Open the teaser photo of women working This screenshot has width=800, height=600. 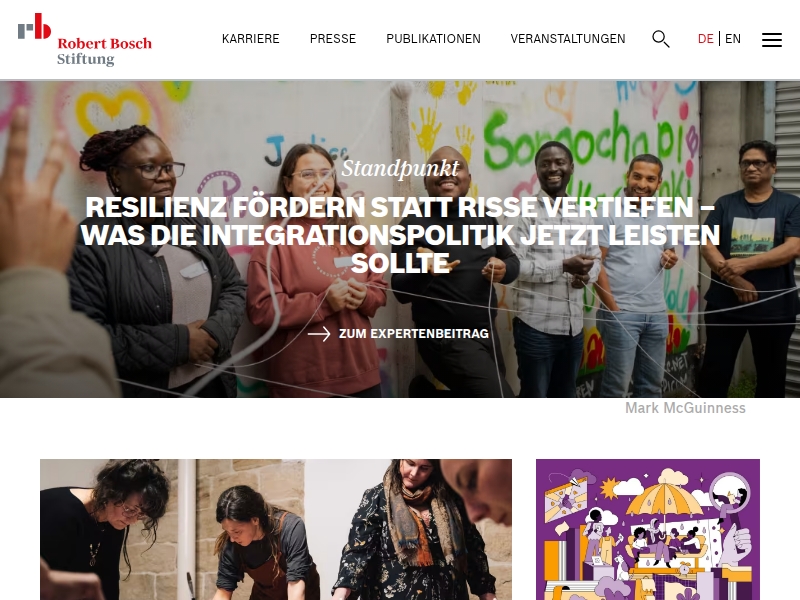(276, 530)
